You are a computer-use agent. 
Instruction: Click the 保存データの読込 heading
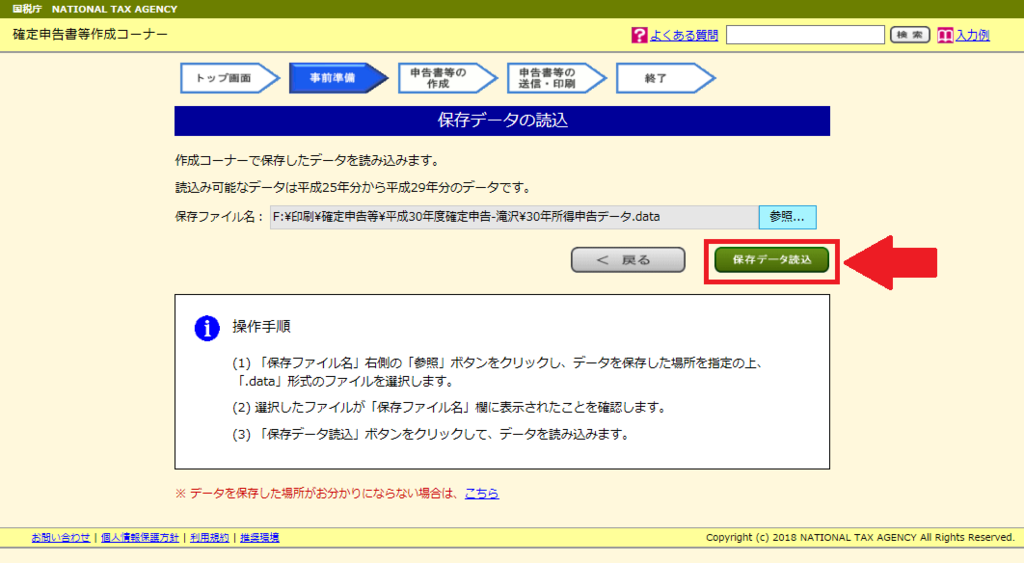[x=502, y=121]
